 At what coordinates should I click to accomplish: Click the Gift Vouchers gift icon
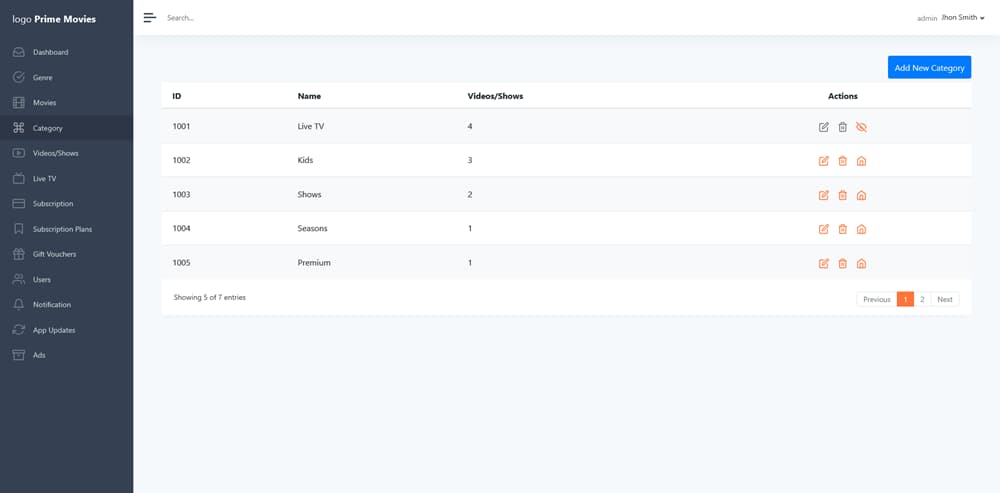coord(18,254)
